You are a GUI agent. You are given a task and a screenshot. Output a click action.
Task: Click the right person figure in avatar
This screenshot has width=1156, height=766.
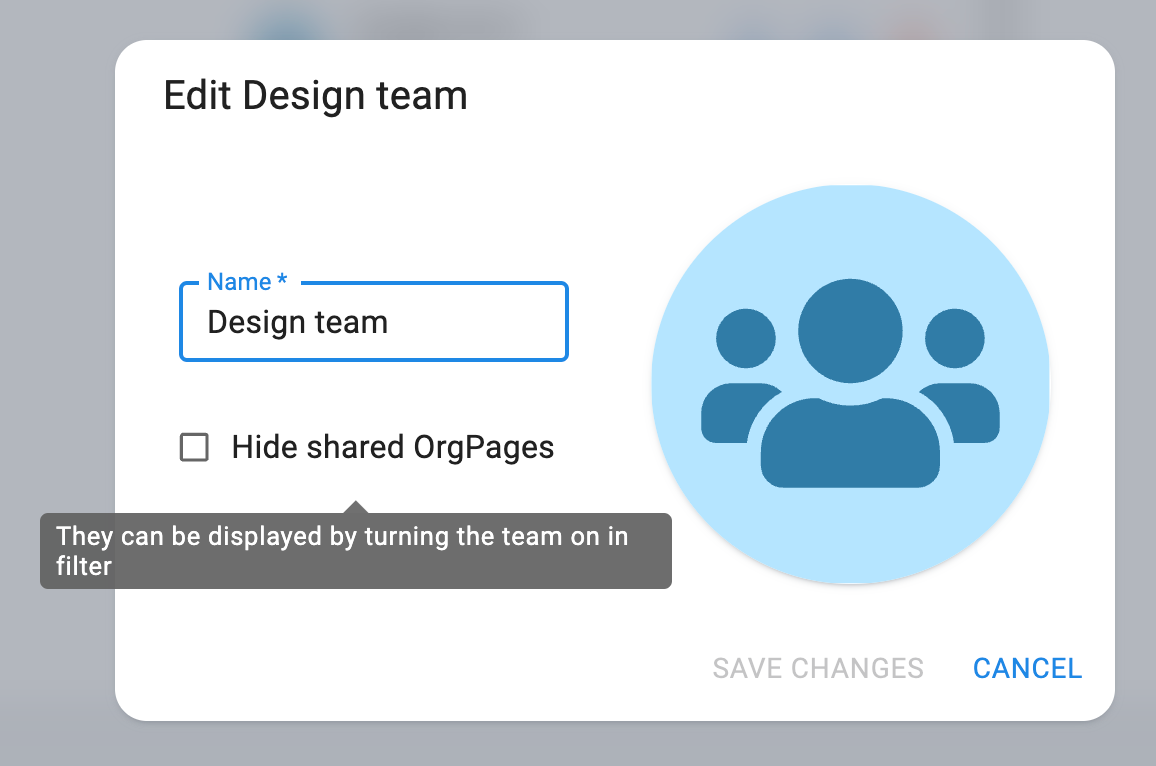(956, 380)
